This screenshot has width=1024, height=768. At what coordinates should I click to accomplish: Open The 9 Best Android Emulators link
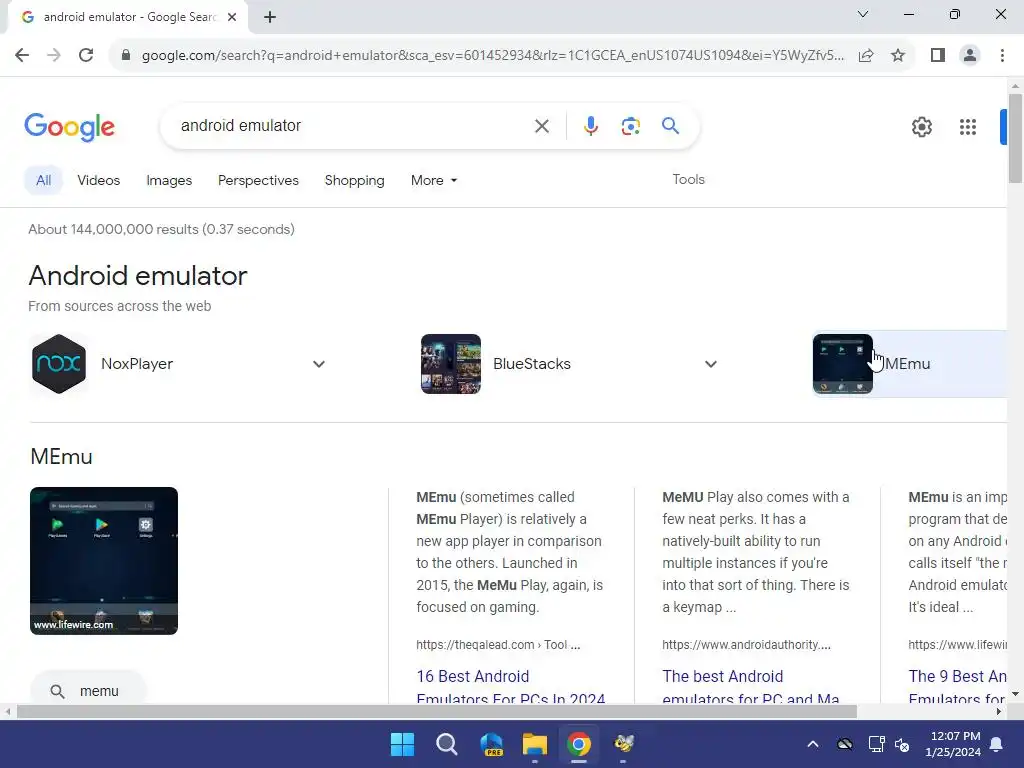tap(957, 687)
